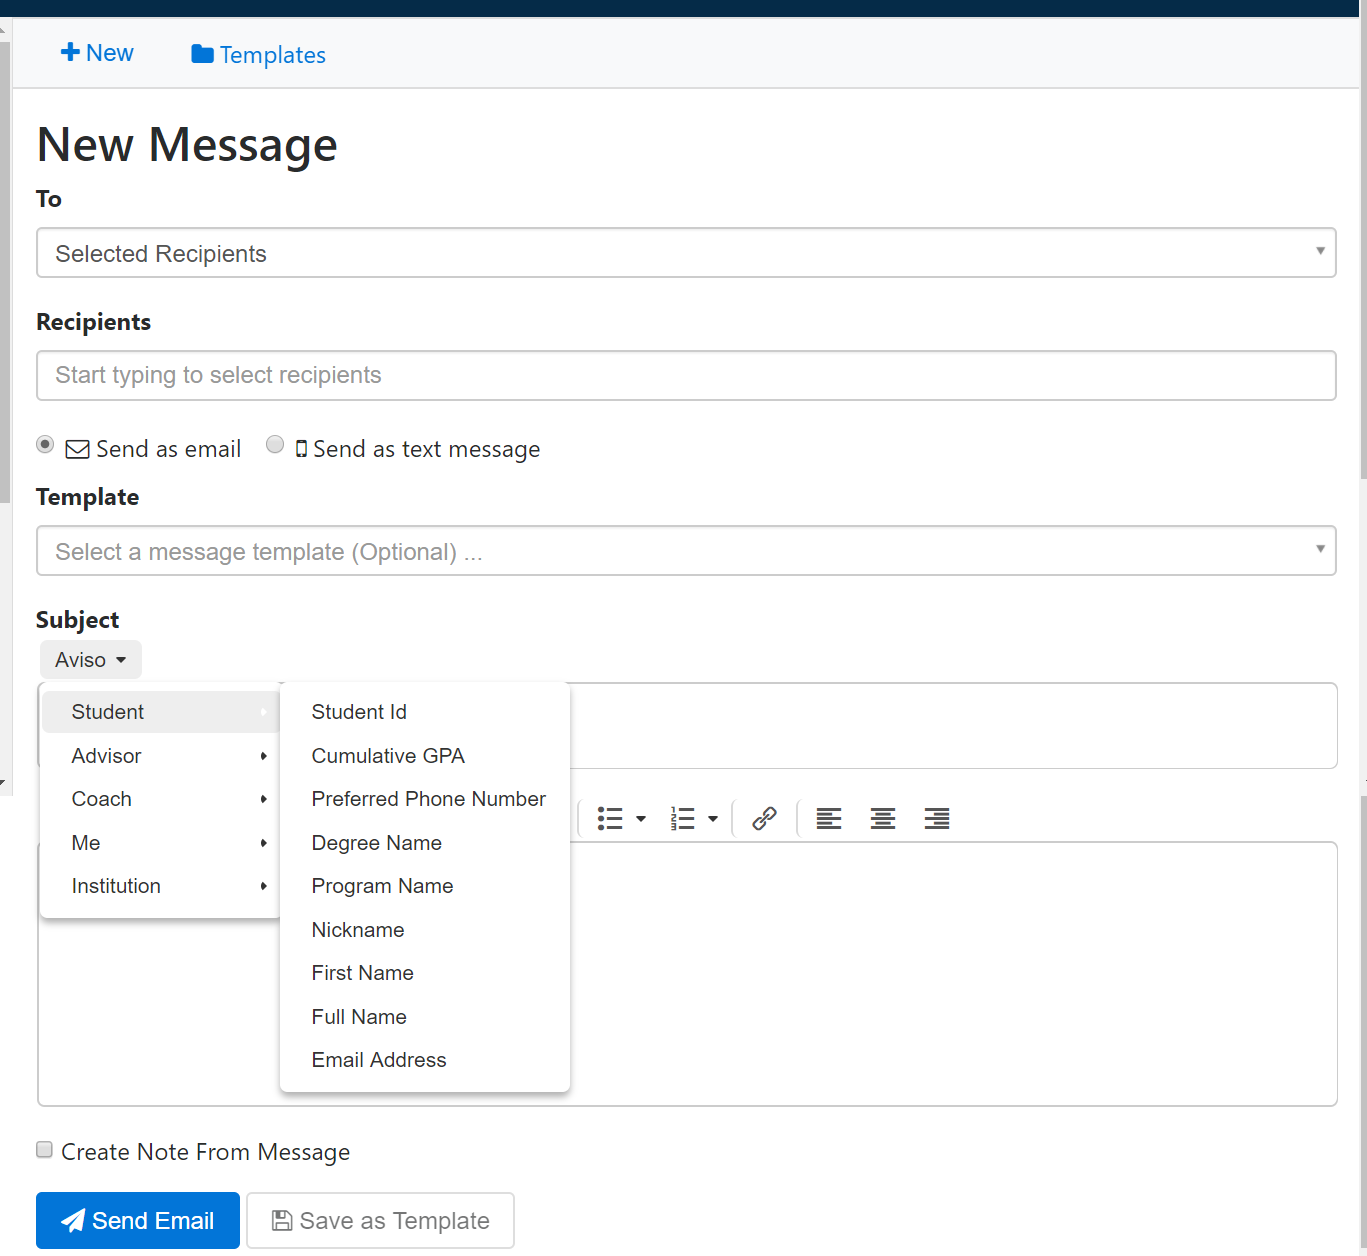Click phone icon beside Send as text message
1367x1256 pixels.
[x=301, y=448]
